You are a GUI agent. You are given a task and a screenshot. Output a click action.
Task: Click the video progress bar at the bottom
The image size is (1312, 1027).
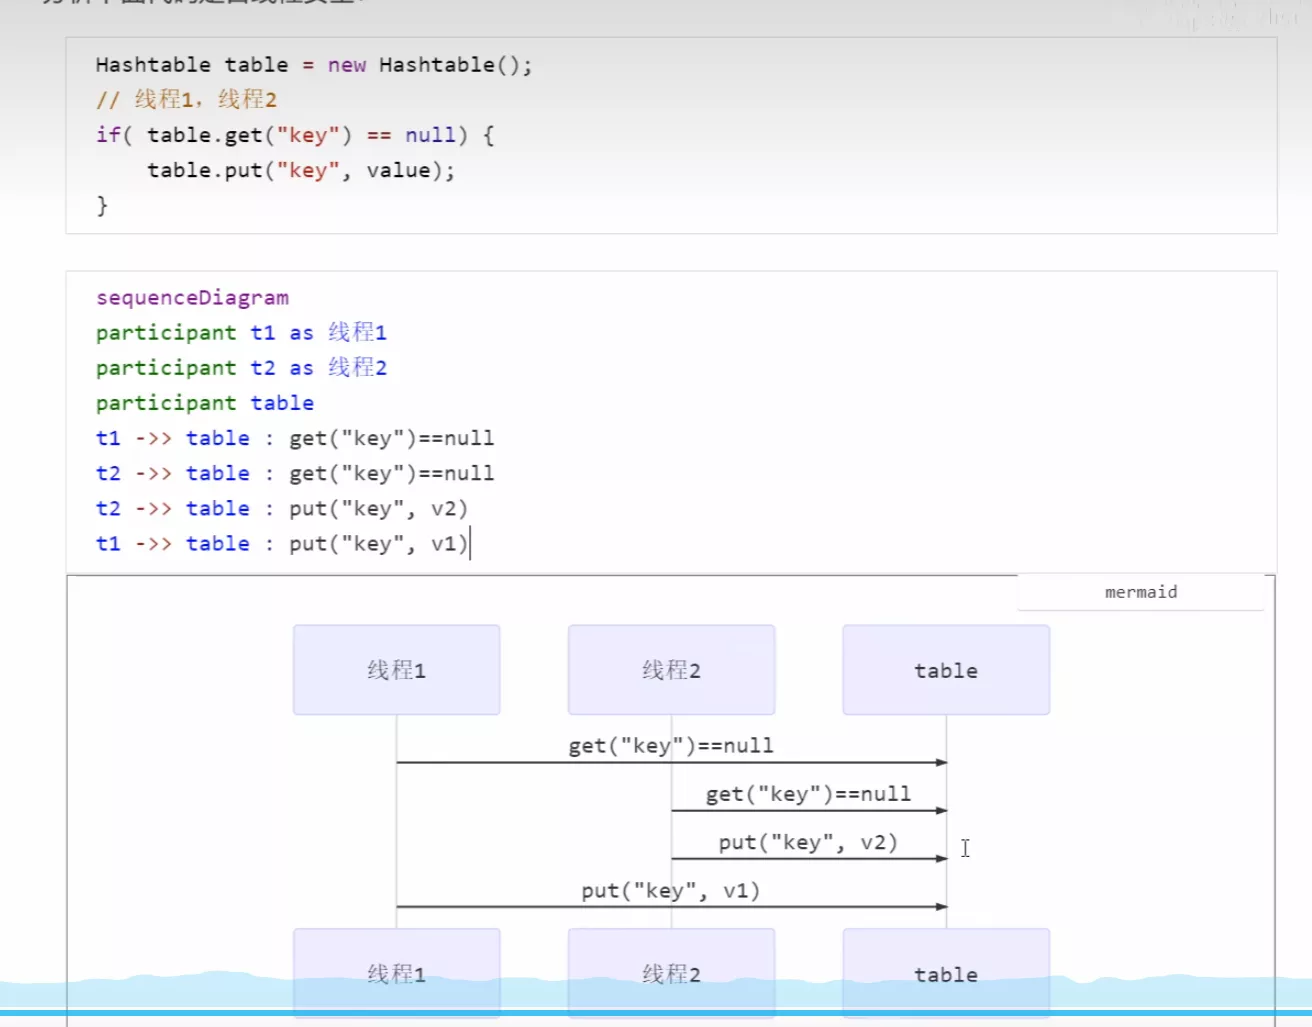pos(656,1012)
